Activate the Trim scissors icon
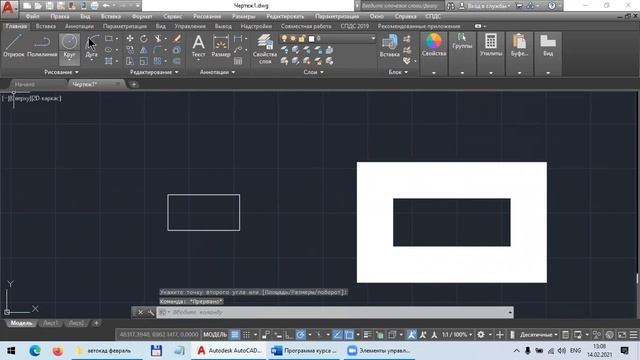 point(158,38)
